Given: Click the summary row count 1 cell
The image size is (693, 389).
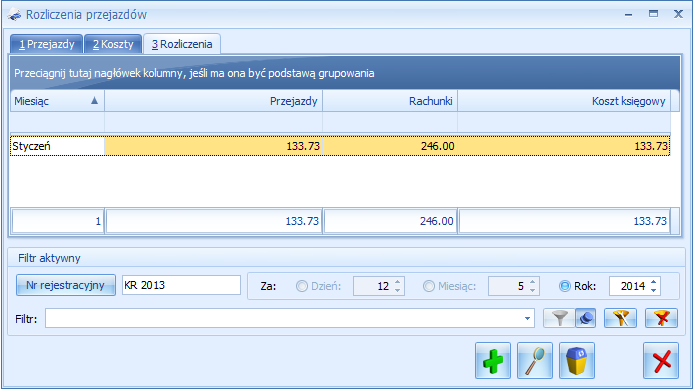Looking at the screenshot, I should coord(57,221).
